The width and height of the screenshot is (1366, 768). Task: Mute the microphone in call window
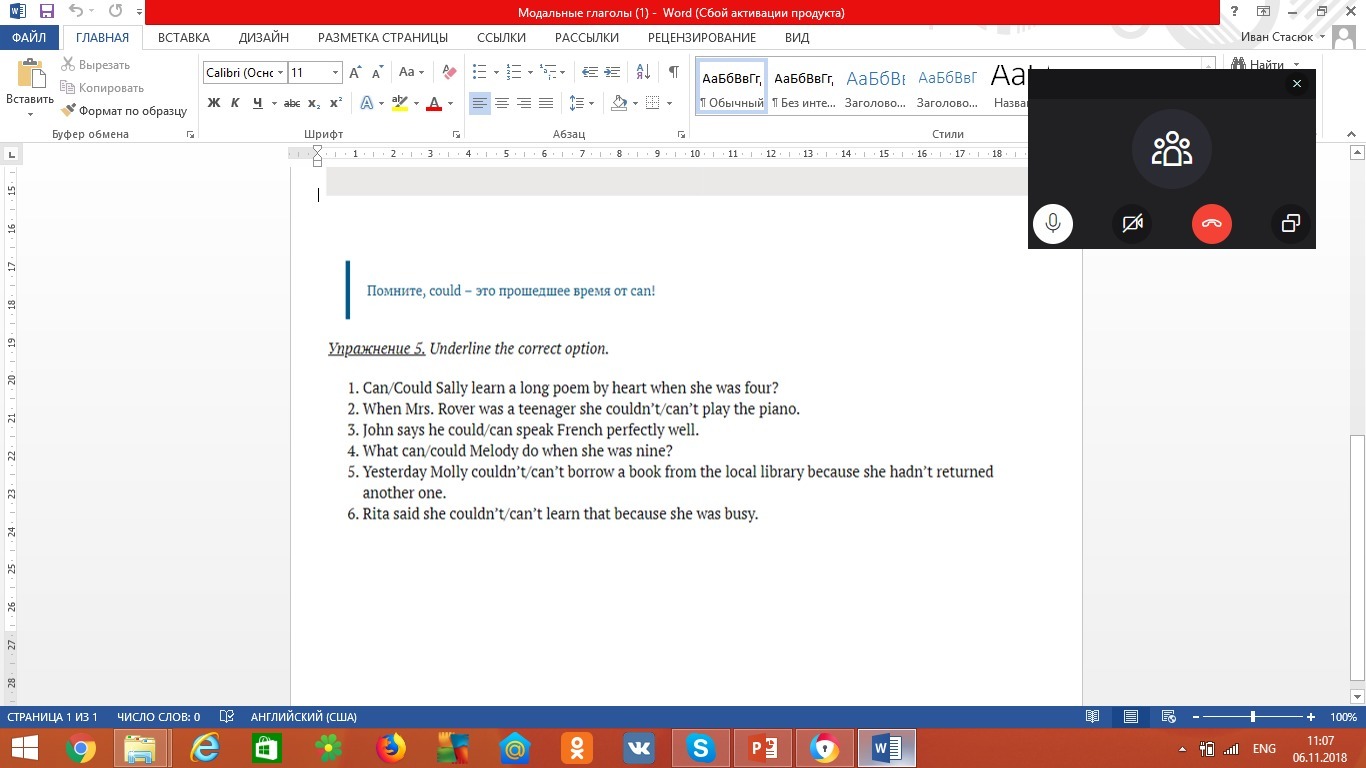click(x=1052, y=224)
